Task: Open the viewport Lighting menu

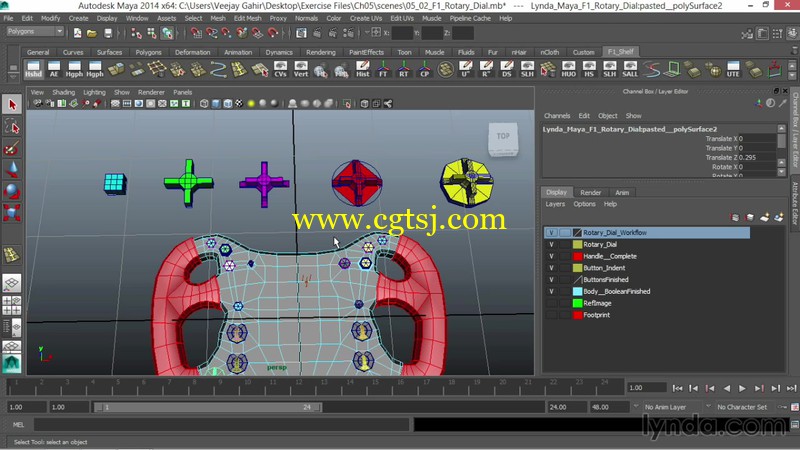Action: click(94, 92)
